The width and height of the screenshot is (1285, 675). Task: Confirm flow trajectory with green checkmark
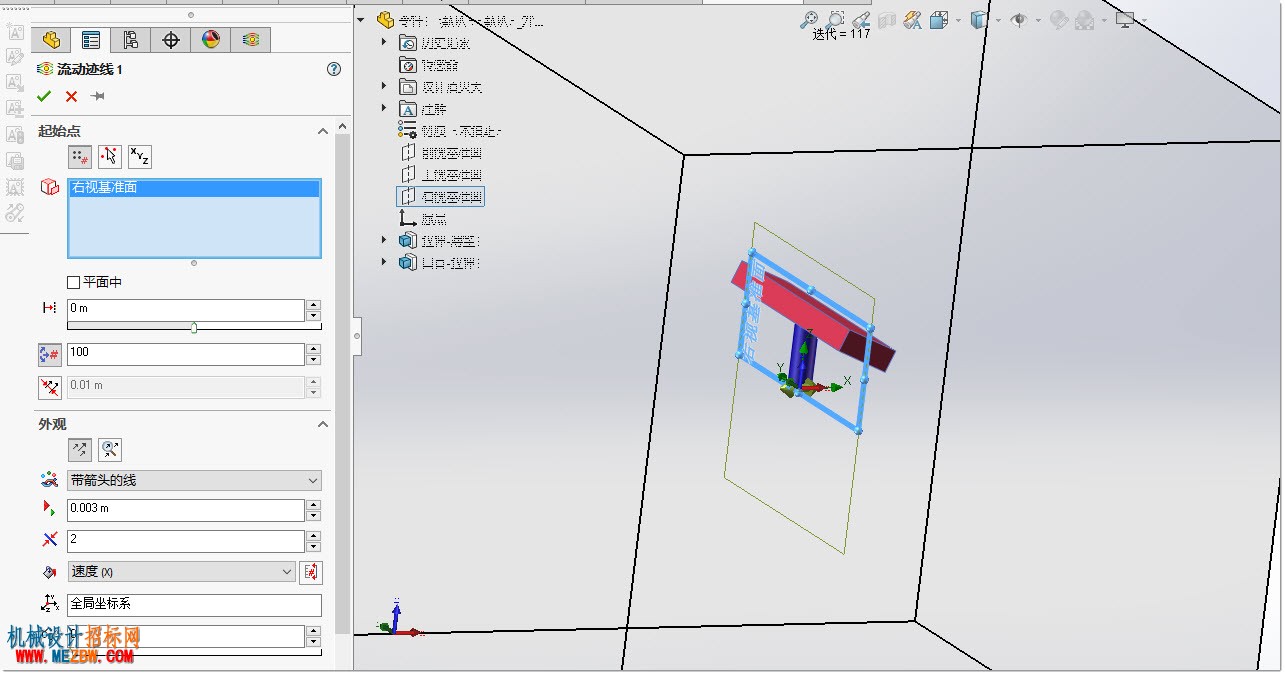[43, 96]
